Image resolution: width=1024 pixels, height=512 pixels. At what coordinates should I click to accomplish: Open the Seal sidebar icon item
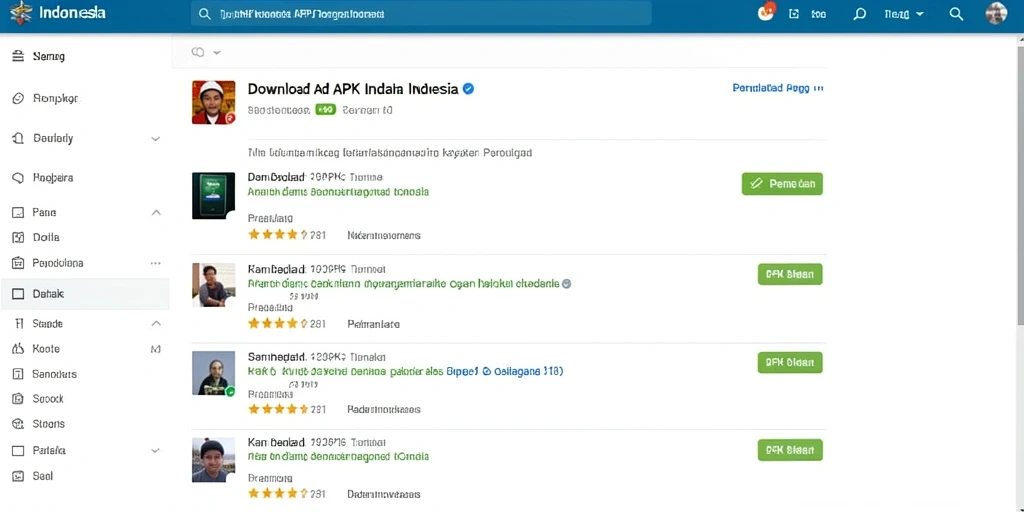18,476
